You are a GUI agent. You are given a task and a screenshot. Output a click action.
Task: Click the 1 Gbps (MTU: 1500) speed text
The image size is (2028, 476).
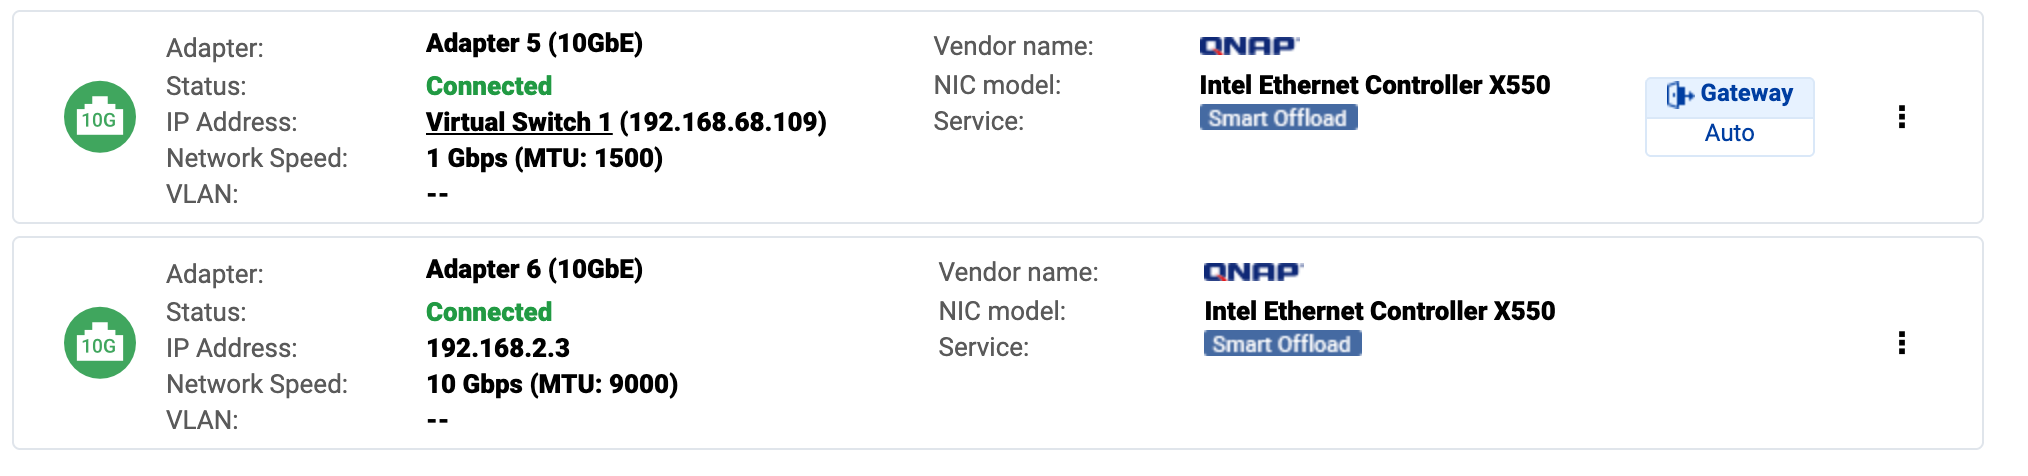544,158
